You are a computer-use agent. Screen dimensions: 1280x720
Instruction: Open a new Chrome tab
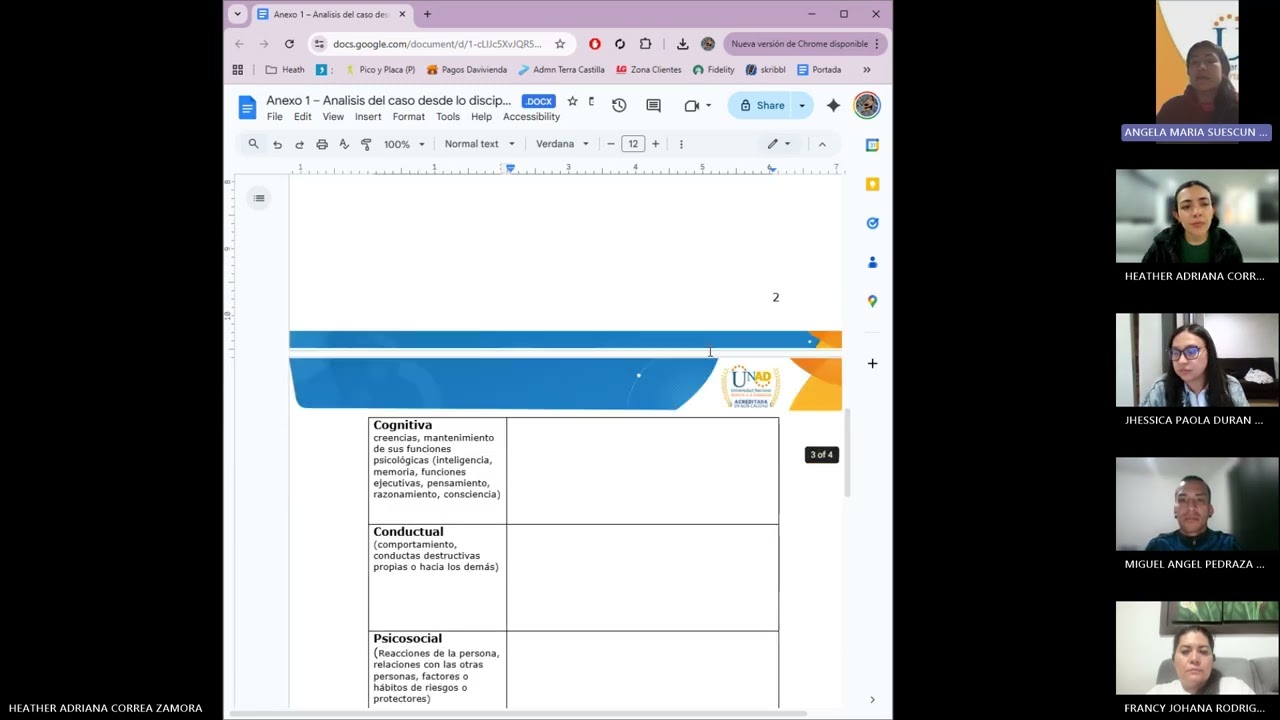tap(427, 14)
